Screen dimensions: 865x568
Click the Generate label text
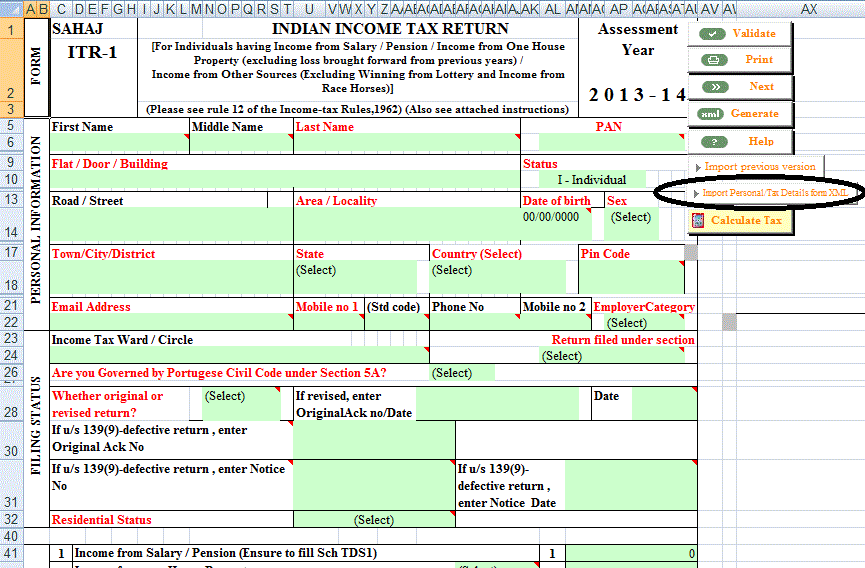point(755,113)
